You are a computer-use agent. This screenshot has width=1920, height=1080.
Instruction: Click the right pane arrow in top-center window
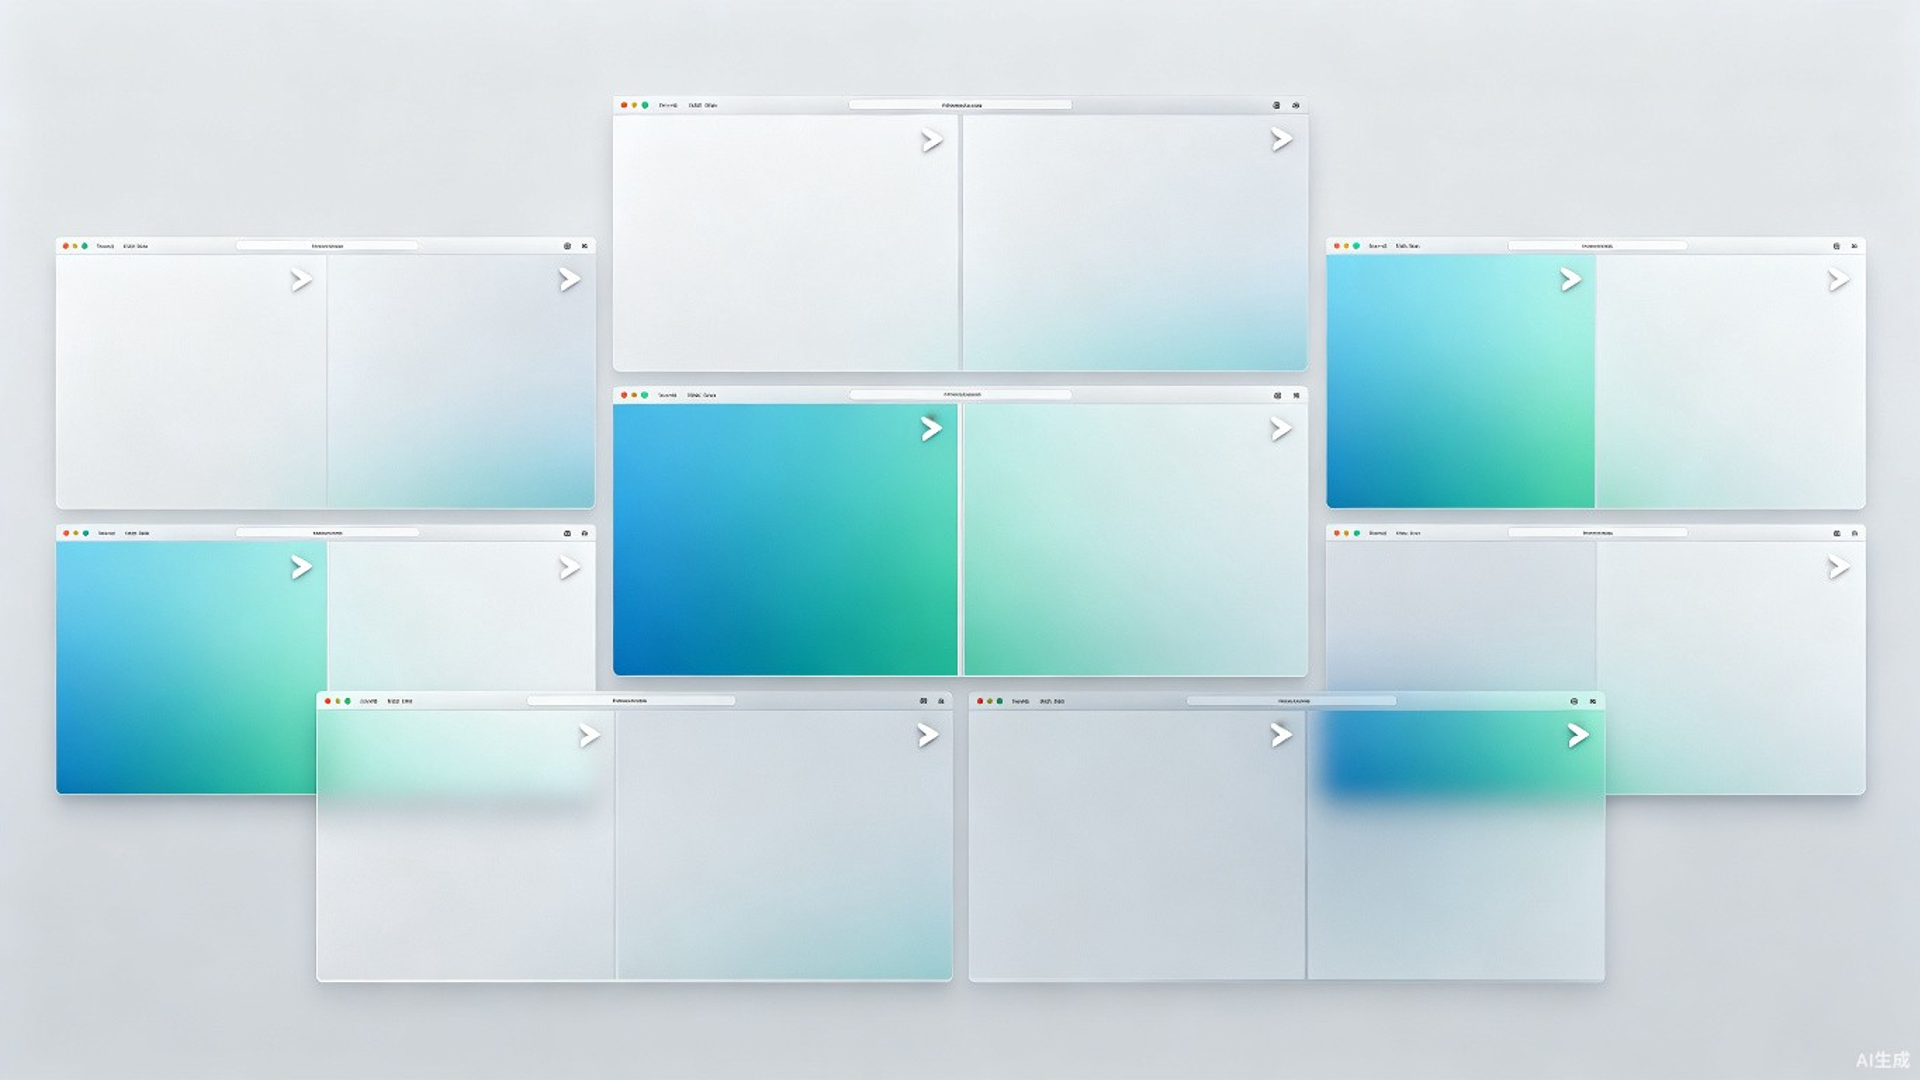click(1282, 140)
